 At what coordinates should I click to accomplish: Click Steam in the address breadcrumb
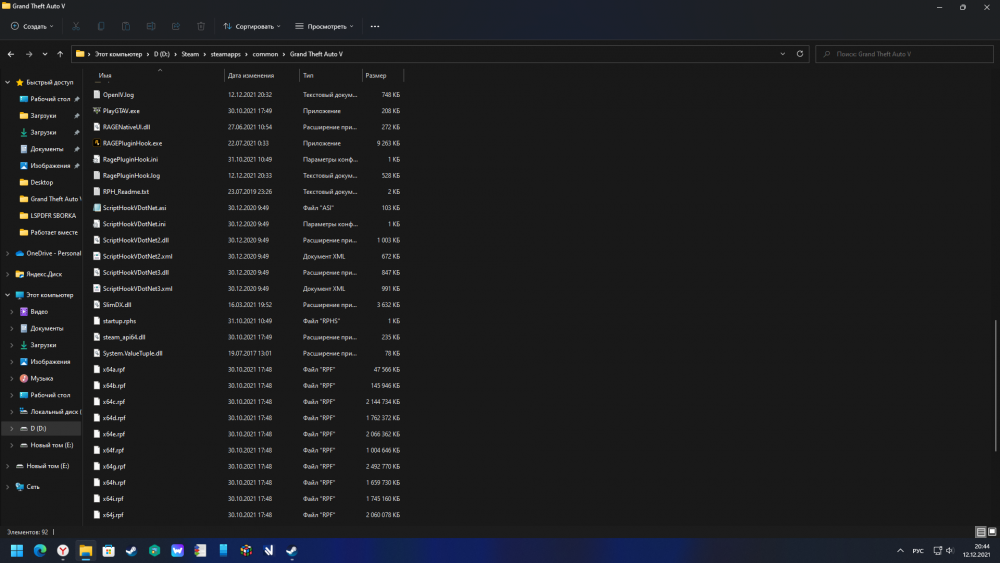click(190, 54)
